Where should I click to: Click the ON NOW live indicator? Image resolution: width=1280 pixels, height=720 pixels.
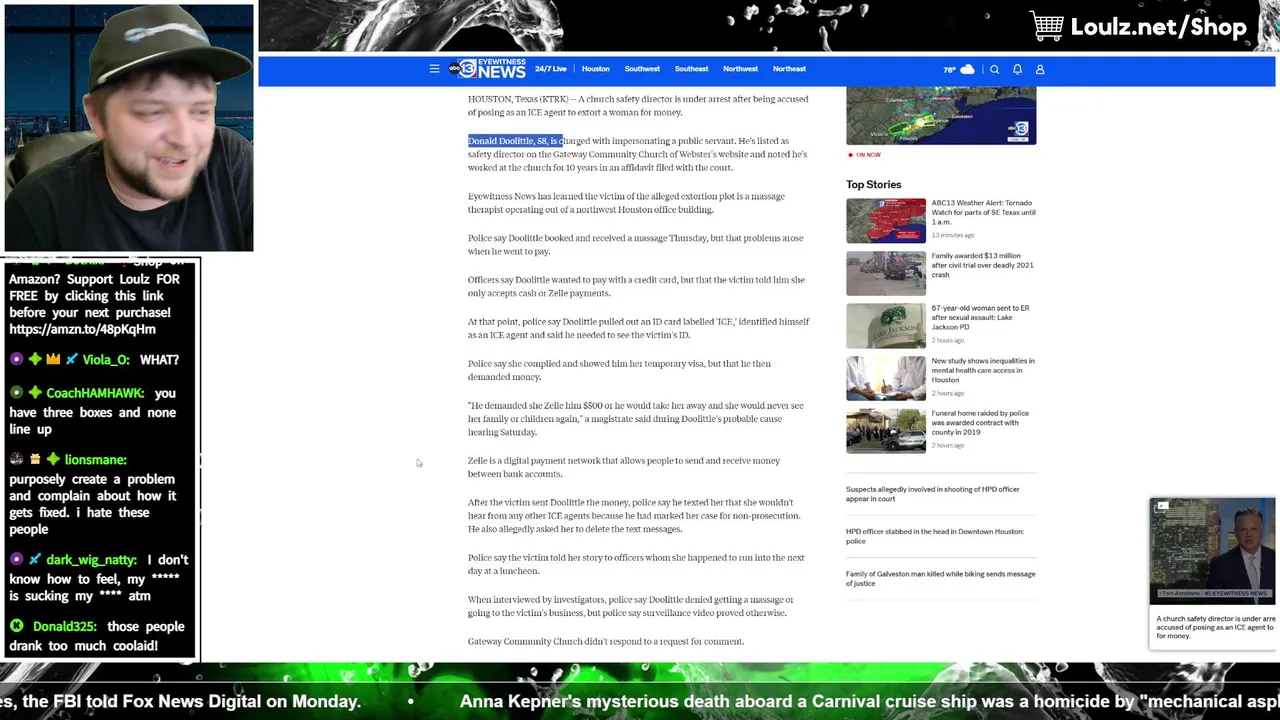coord(864,155)
